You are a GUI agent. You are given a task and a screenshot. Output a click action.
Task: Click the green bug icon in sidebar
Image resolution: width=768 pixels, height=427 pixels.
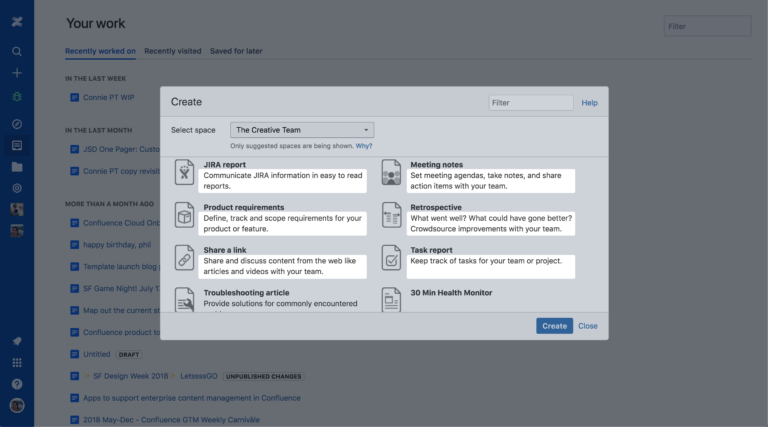tap(17, 96)
